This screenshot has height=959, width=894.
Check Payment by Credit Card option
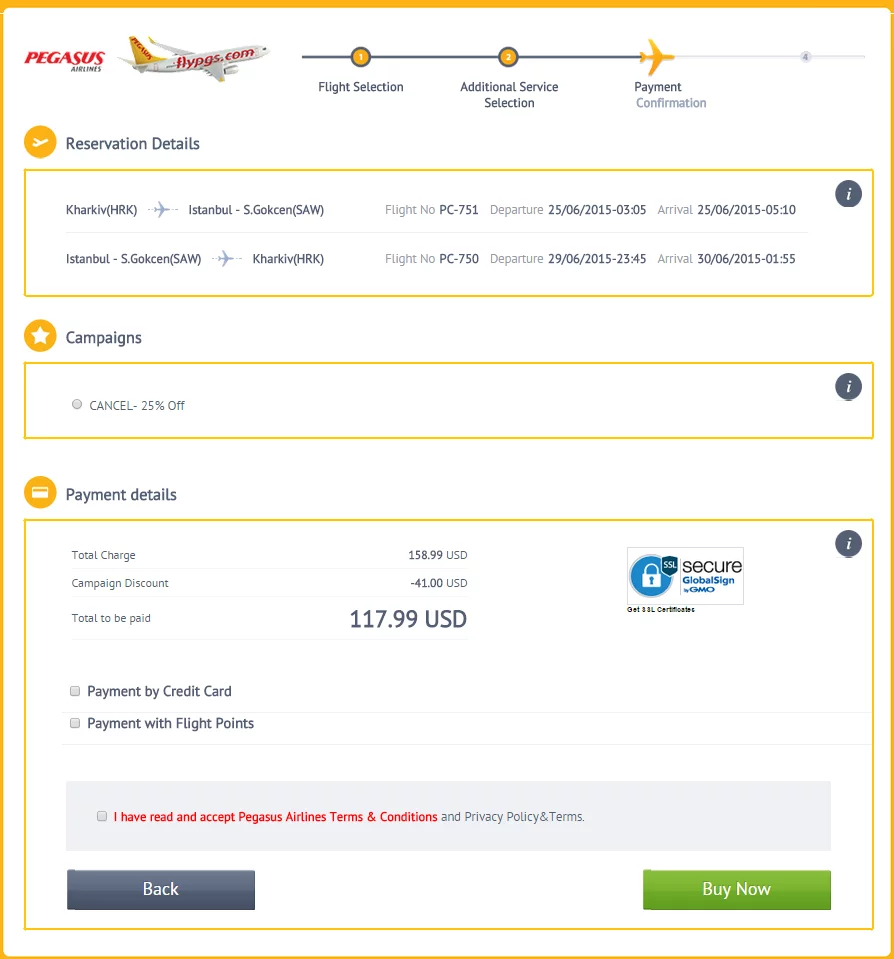pyautogui.click(x=75, y=691)
